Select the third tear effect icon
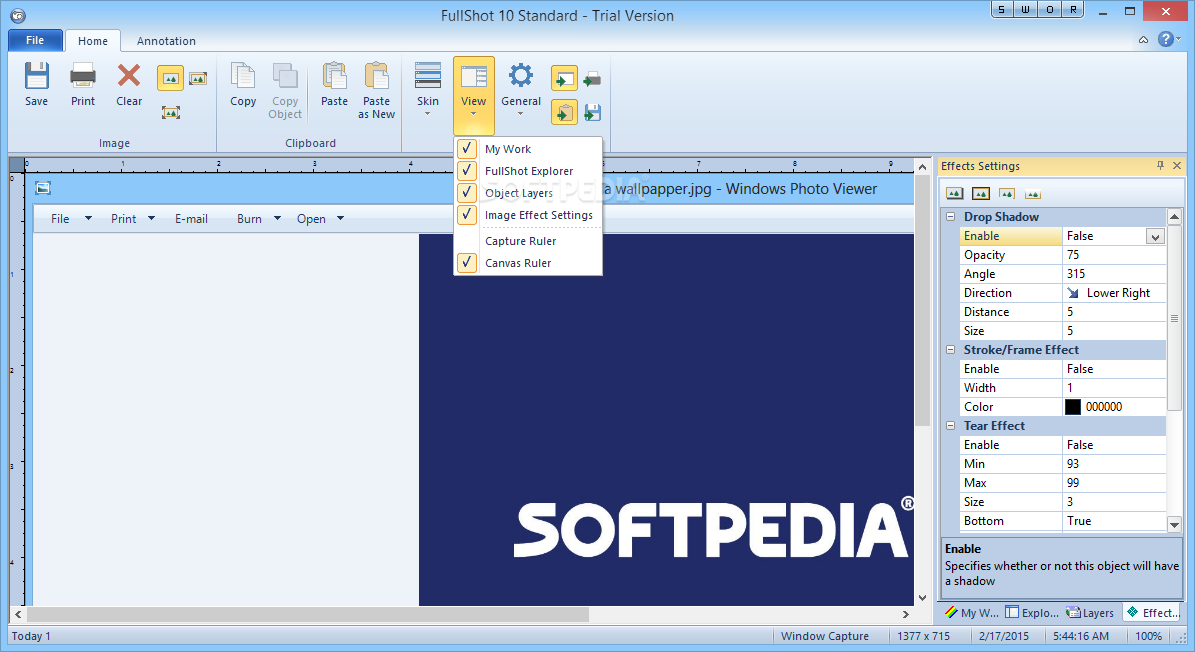Screen dimensions: 1195x652 pos(1007,193)
